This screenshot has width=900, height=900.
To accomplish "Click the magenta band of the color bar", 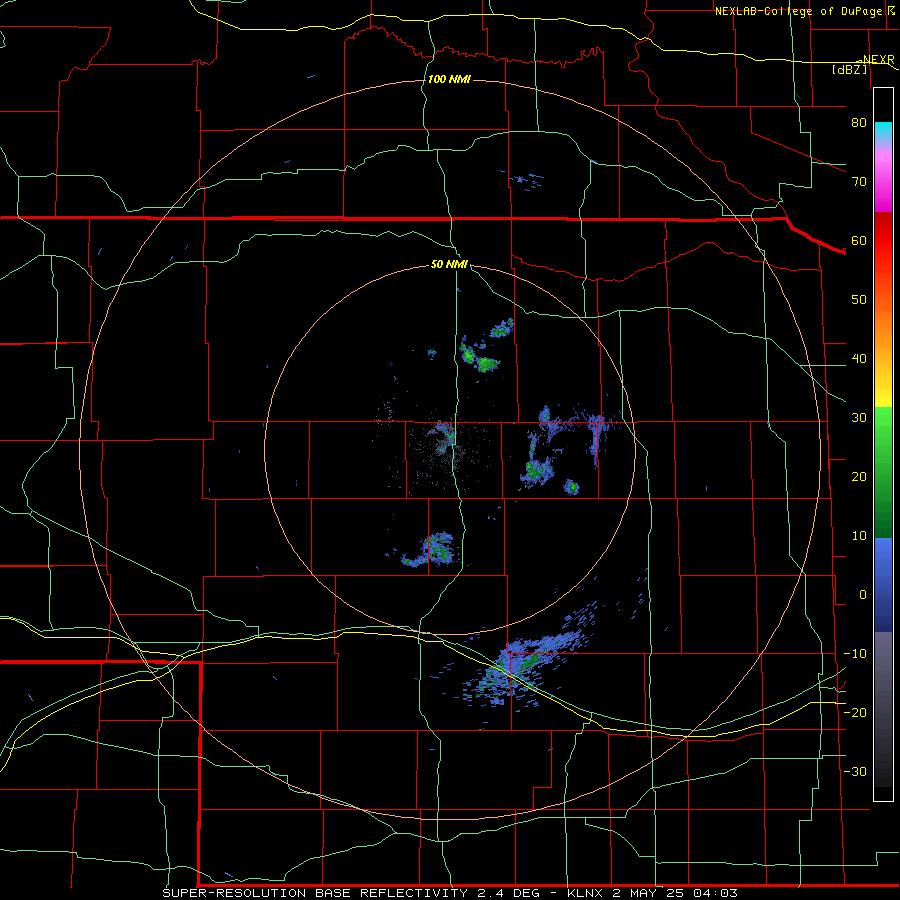I will coord(883,185).
